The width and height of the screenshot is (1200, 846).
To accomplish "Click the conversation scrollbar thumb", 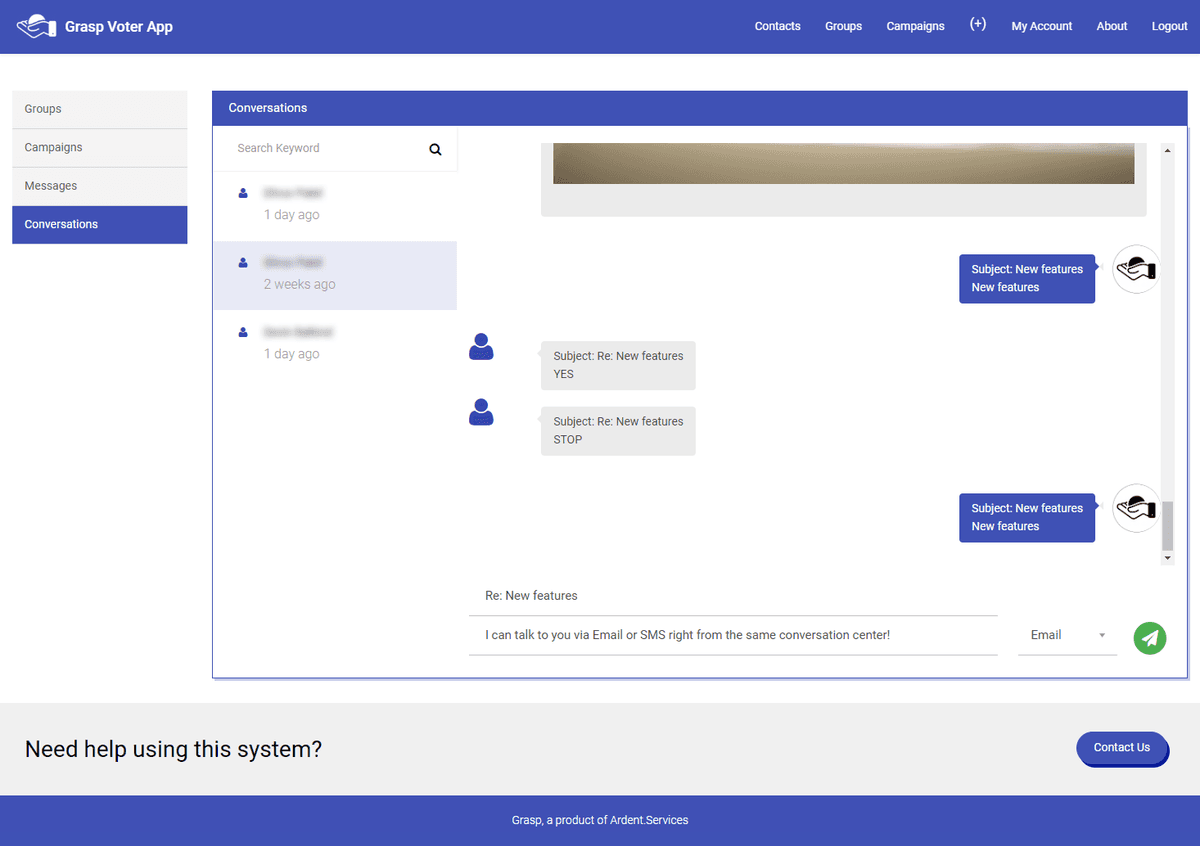I will click(x=1167, y=525).
